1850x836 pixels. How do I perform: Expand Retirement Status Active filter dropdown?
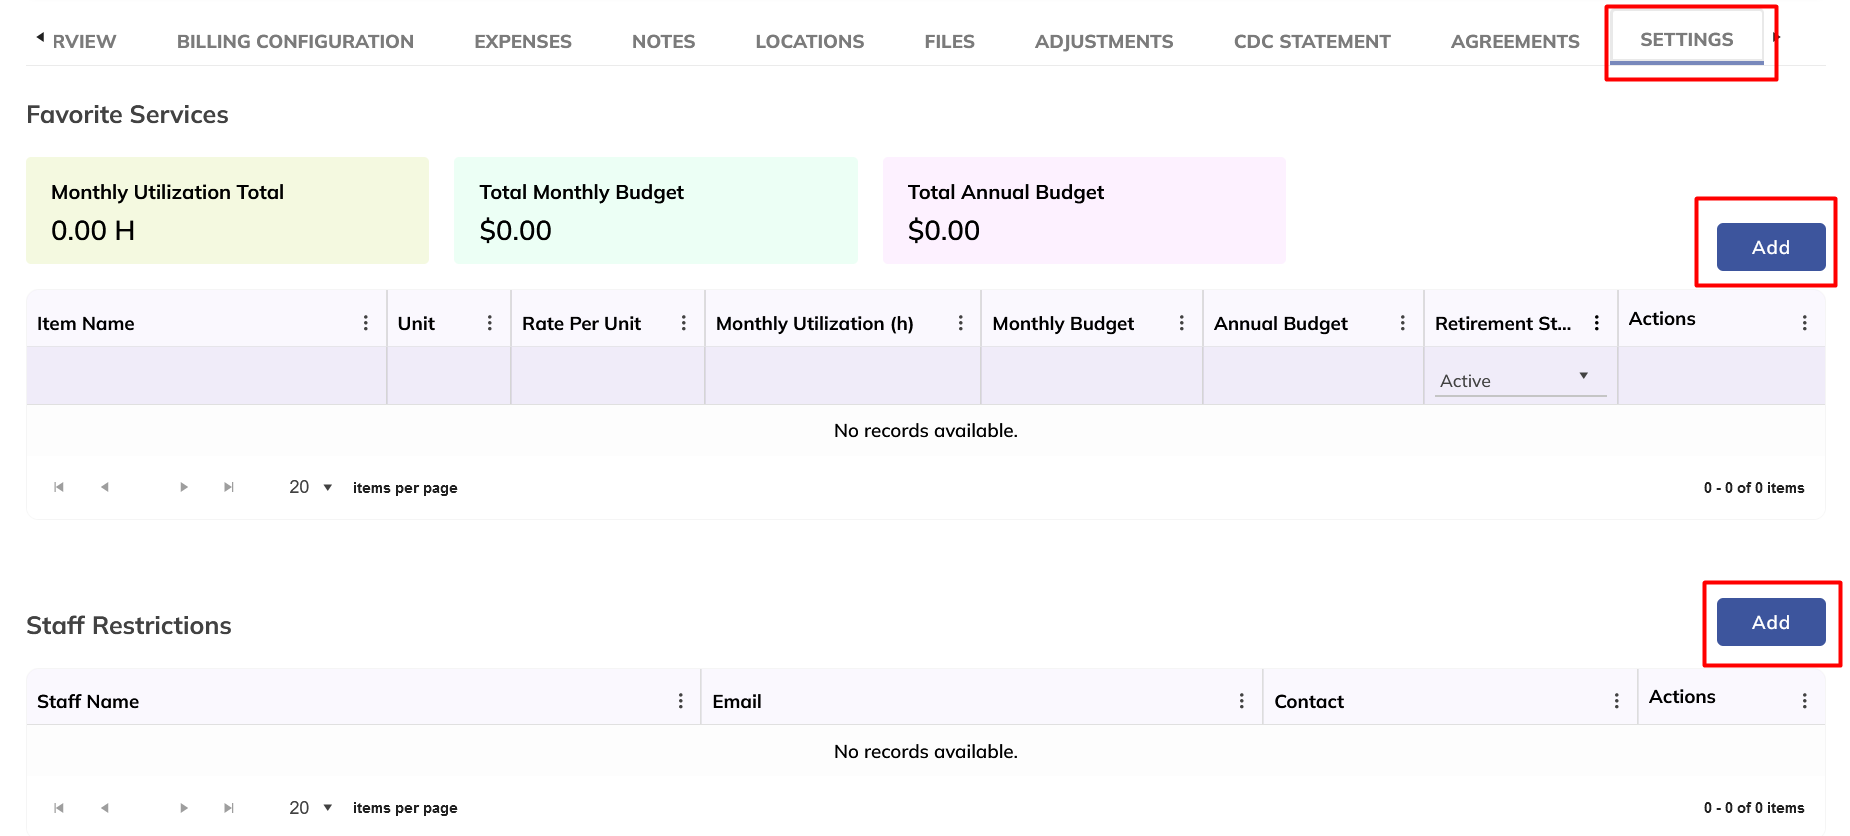pos(1583,377)
